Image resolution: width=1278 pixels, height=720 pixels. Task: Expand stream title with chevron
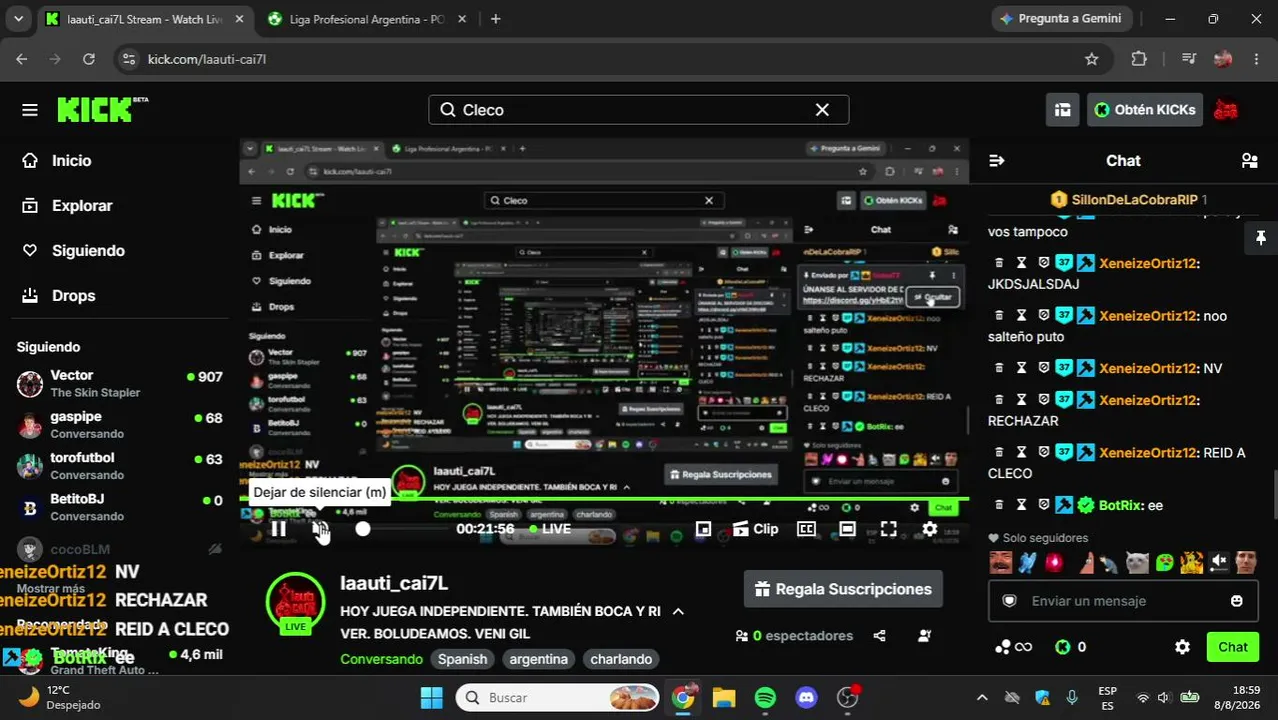point(678,611)
